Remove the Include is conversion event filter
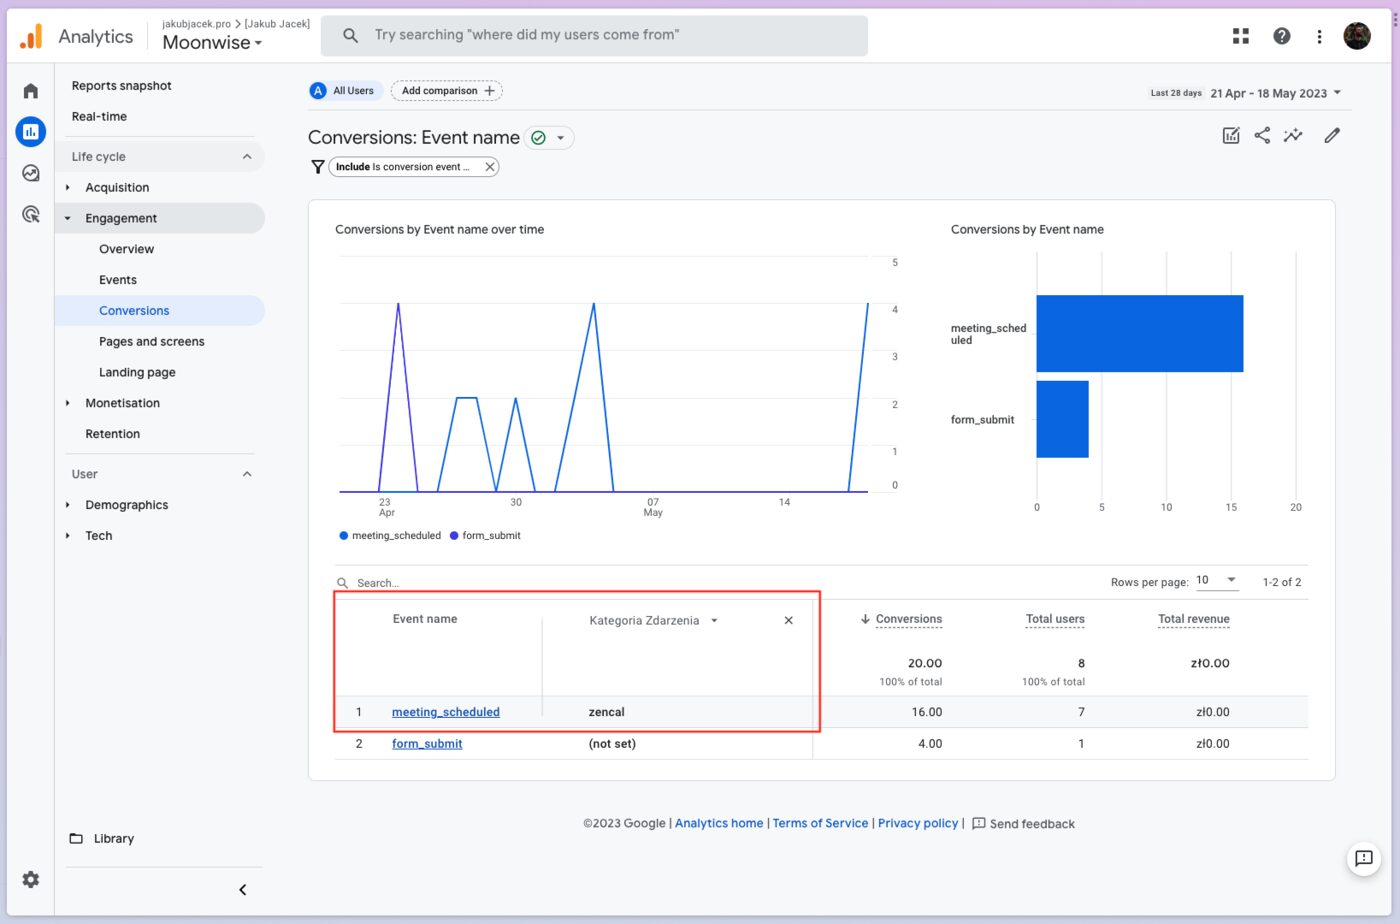The width and height of the screenshot is (1400, 924). (490, 167)
